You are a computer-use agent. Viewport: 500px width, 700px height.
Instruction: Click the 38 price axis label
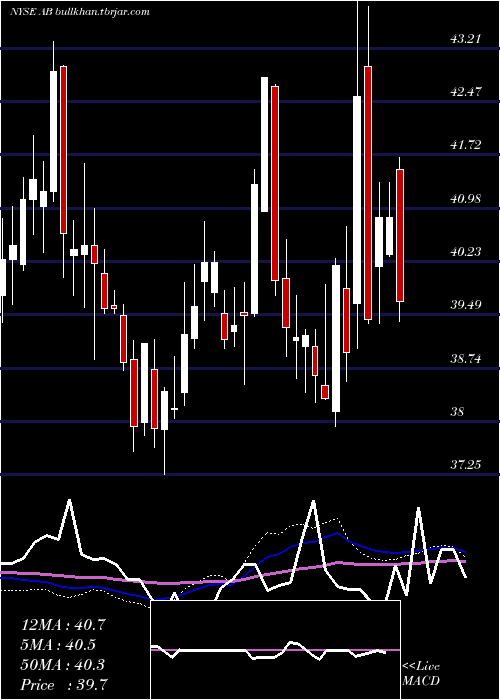tap(457, 412)
